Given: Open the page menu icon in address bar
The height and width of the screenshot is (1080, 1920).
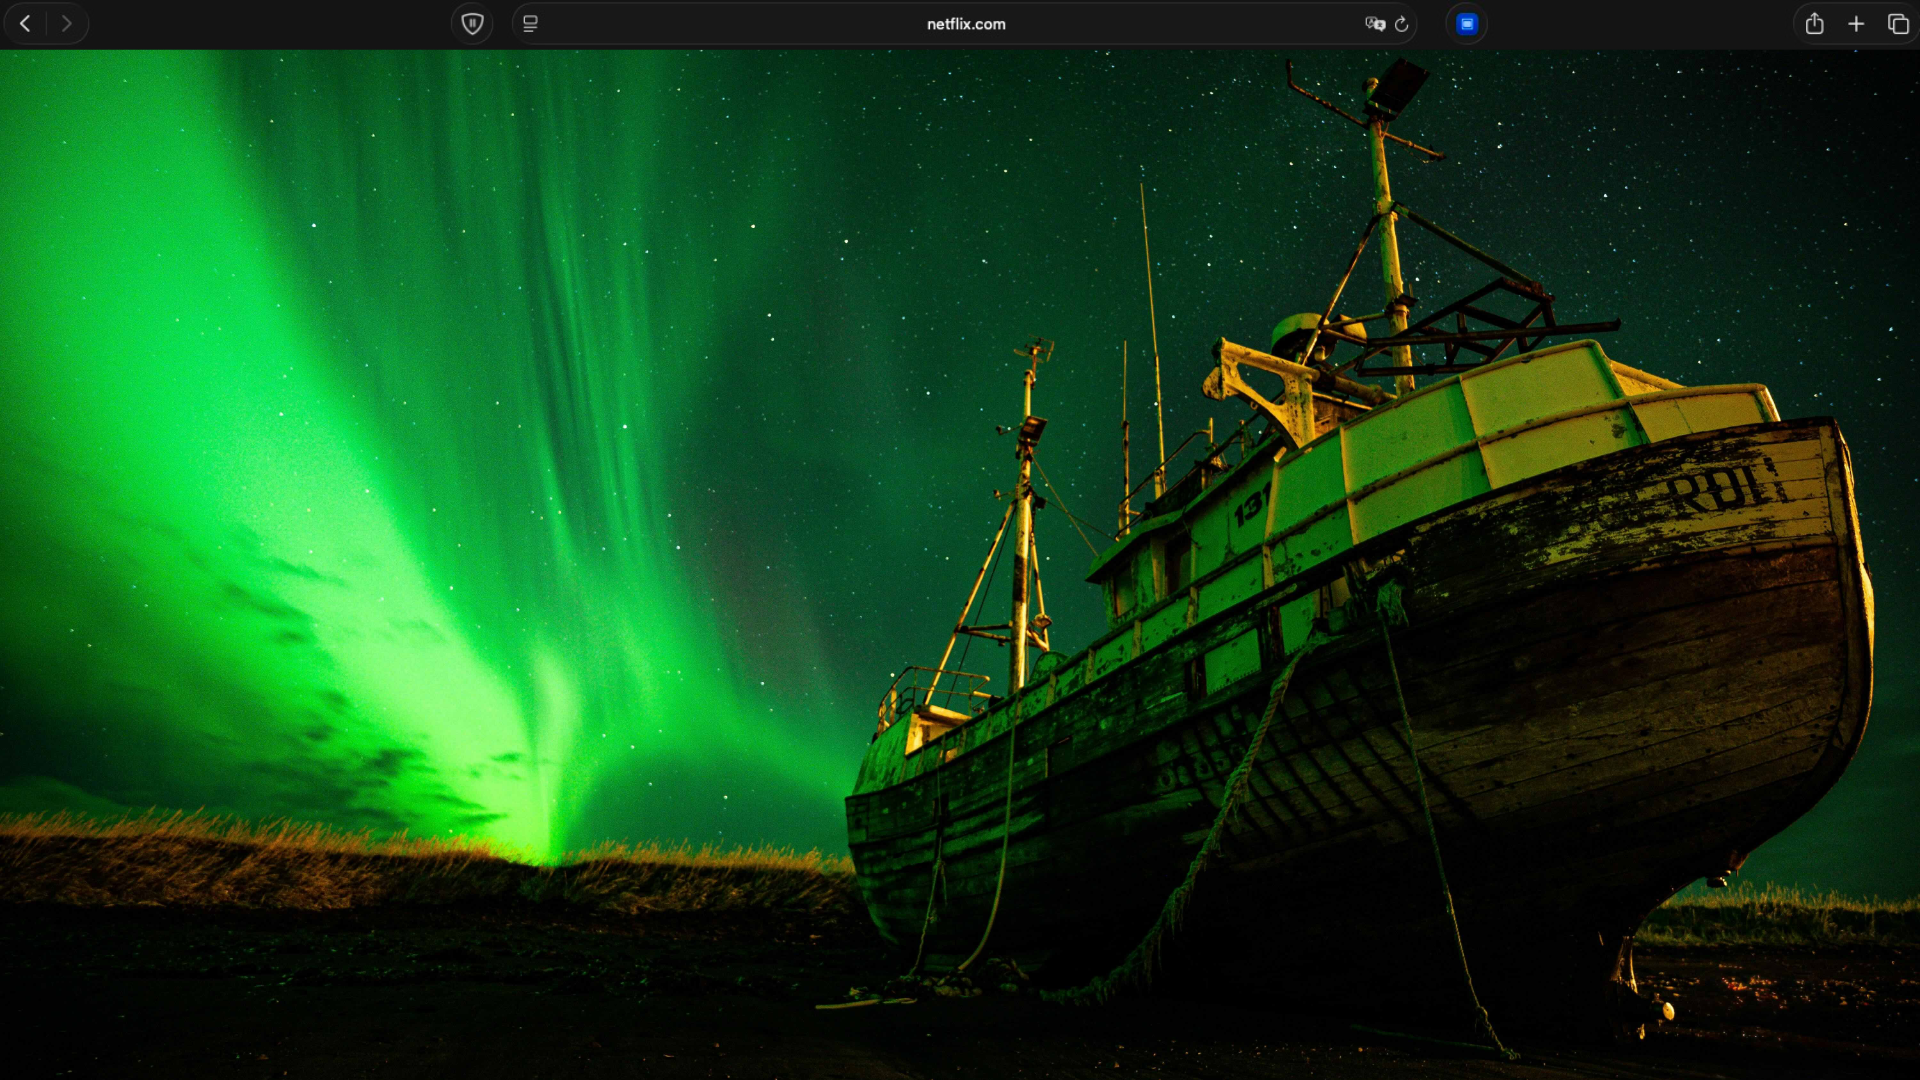Looking at the screenshot, I should [x=531, y=24].
